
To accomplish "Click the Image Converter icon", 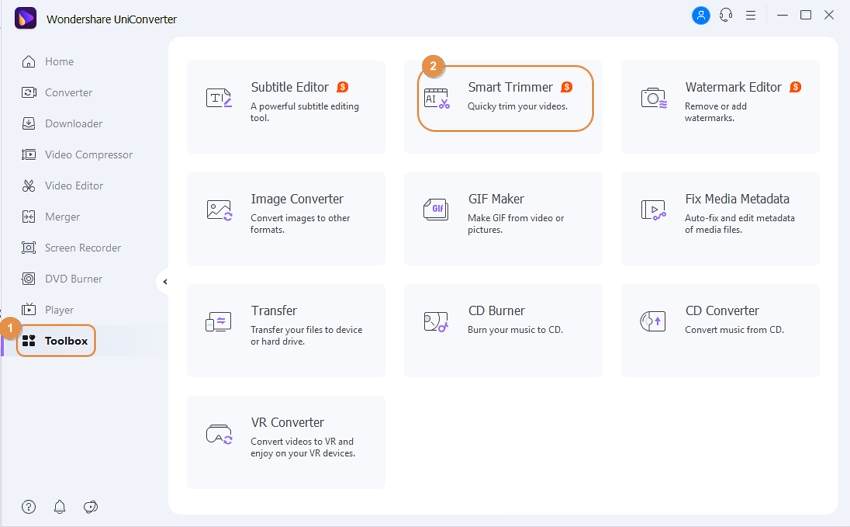I will click(x=219, y=210).
